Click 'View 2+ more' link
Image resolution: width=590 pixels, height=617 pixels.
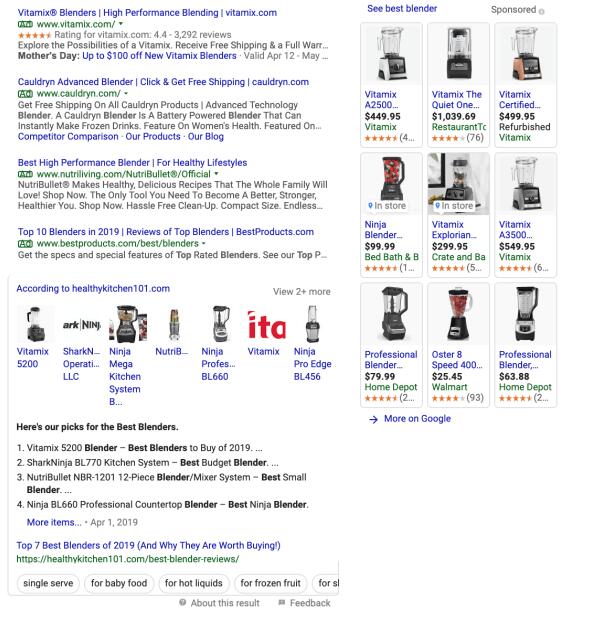click(x=301, y=292)
